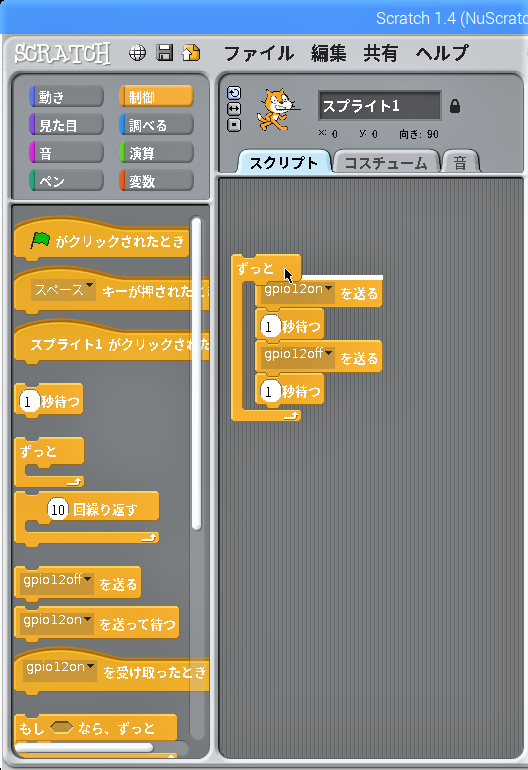Screen dimensions: 528x770
Task: Click the globe language icon
Action: [x=137, y=53]
